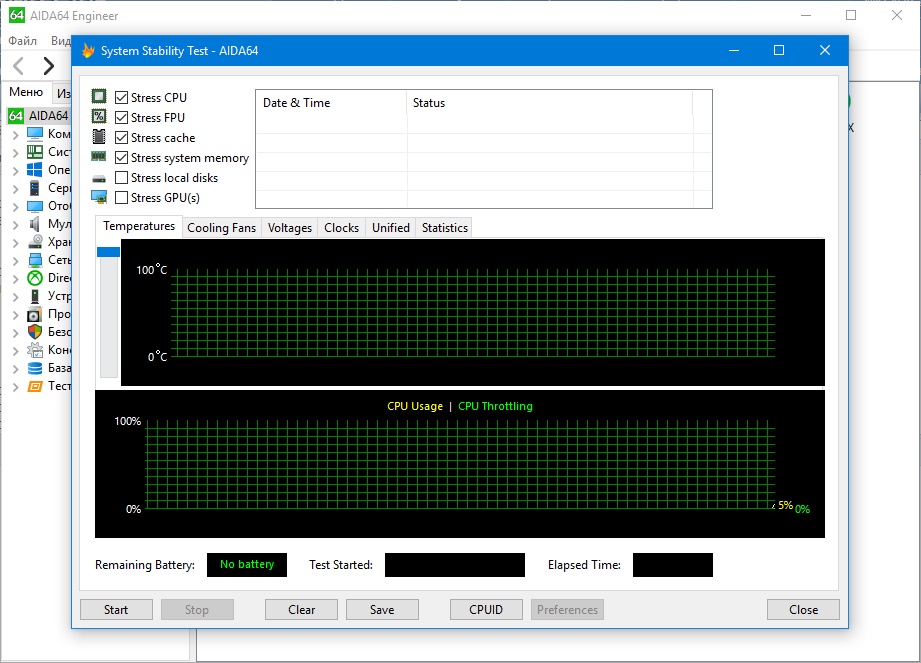921x663 pixels.
Task: Click the blue temperature sensor selector bar
Action: [x=108, y=252]
